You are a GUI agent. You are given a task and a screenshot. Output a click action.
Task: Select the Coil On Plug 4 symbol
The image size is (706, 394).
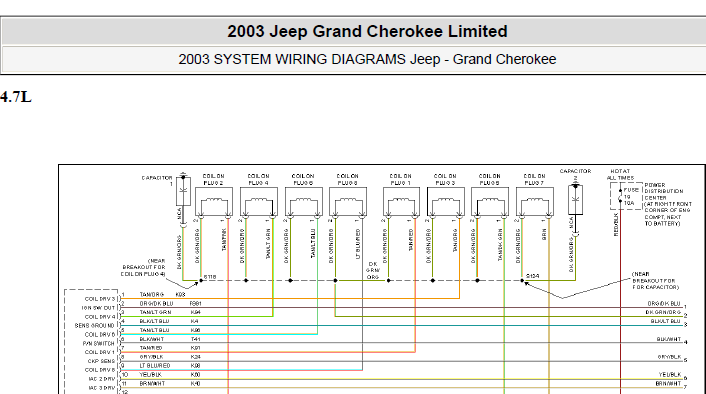pos(258,202)
